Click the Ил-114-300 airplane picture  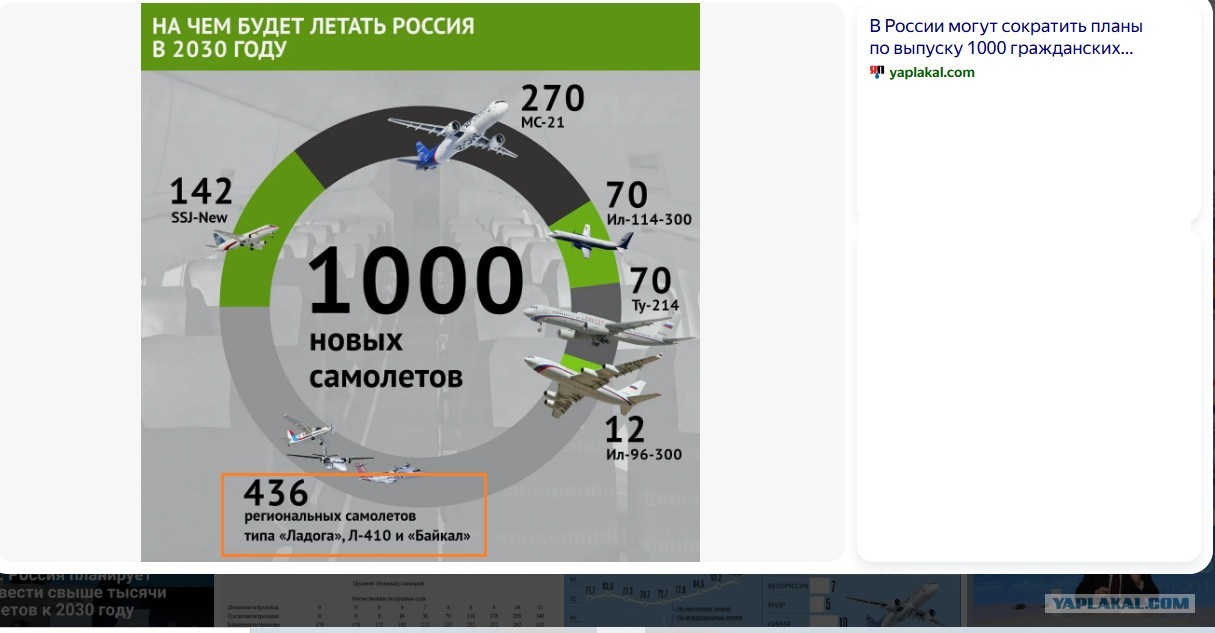coord(591,239)
